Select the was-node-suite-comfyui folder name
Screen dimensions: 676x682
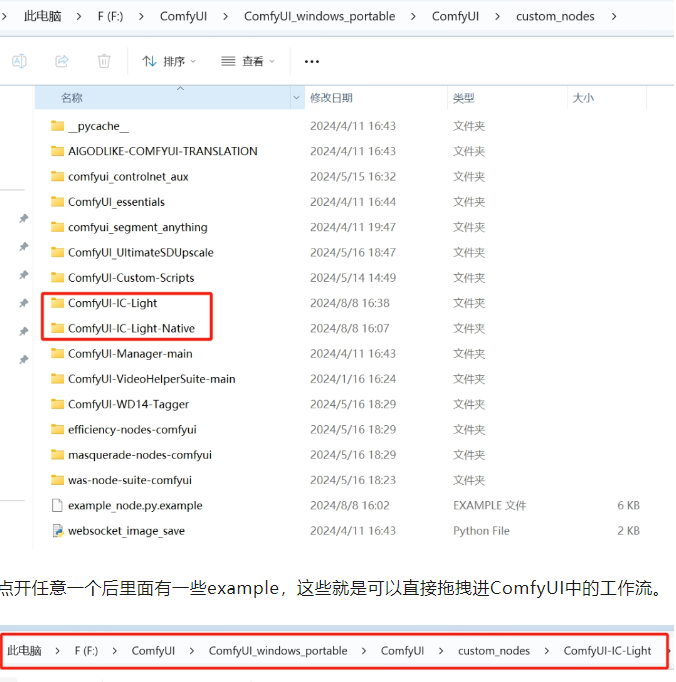(130, 480)
